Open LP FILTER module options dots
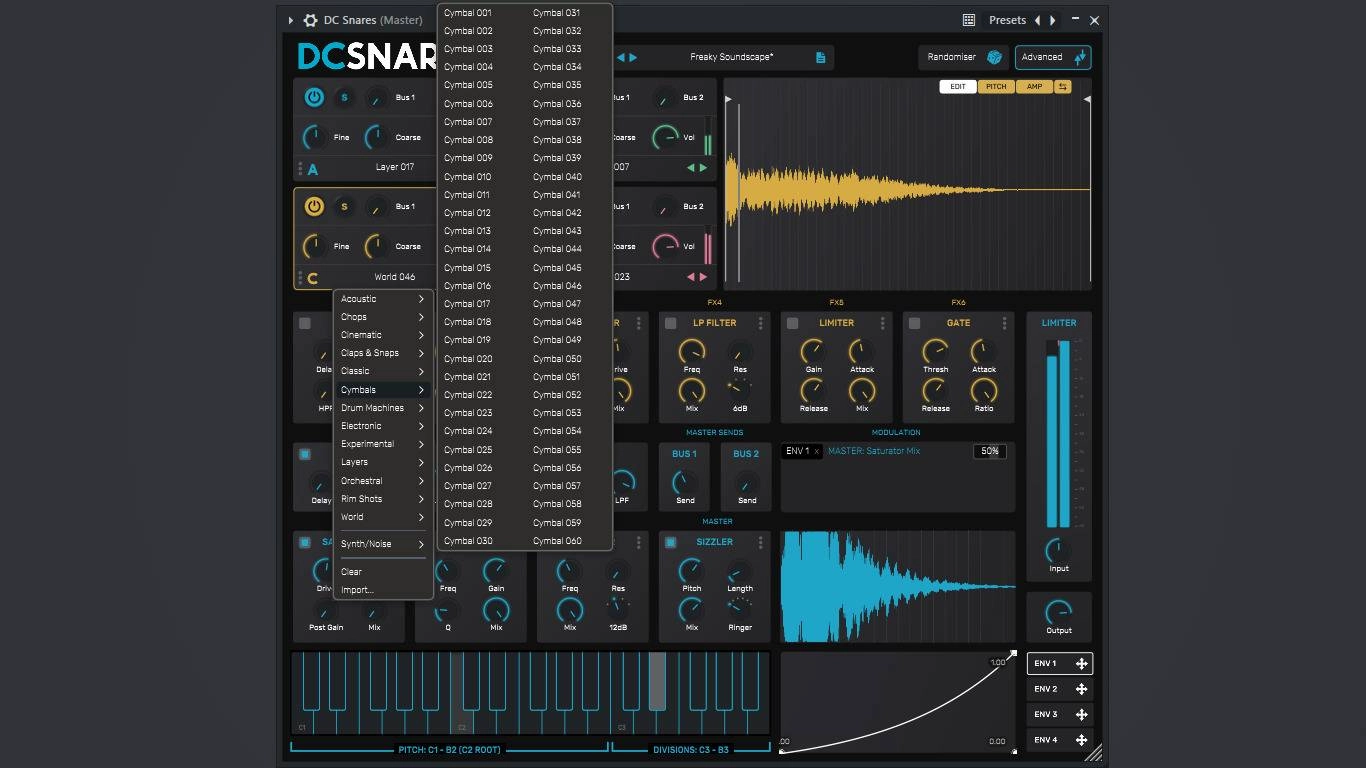The image size is (1366, 768). pyautogui.click(x=761, y=323)
